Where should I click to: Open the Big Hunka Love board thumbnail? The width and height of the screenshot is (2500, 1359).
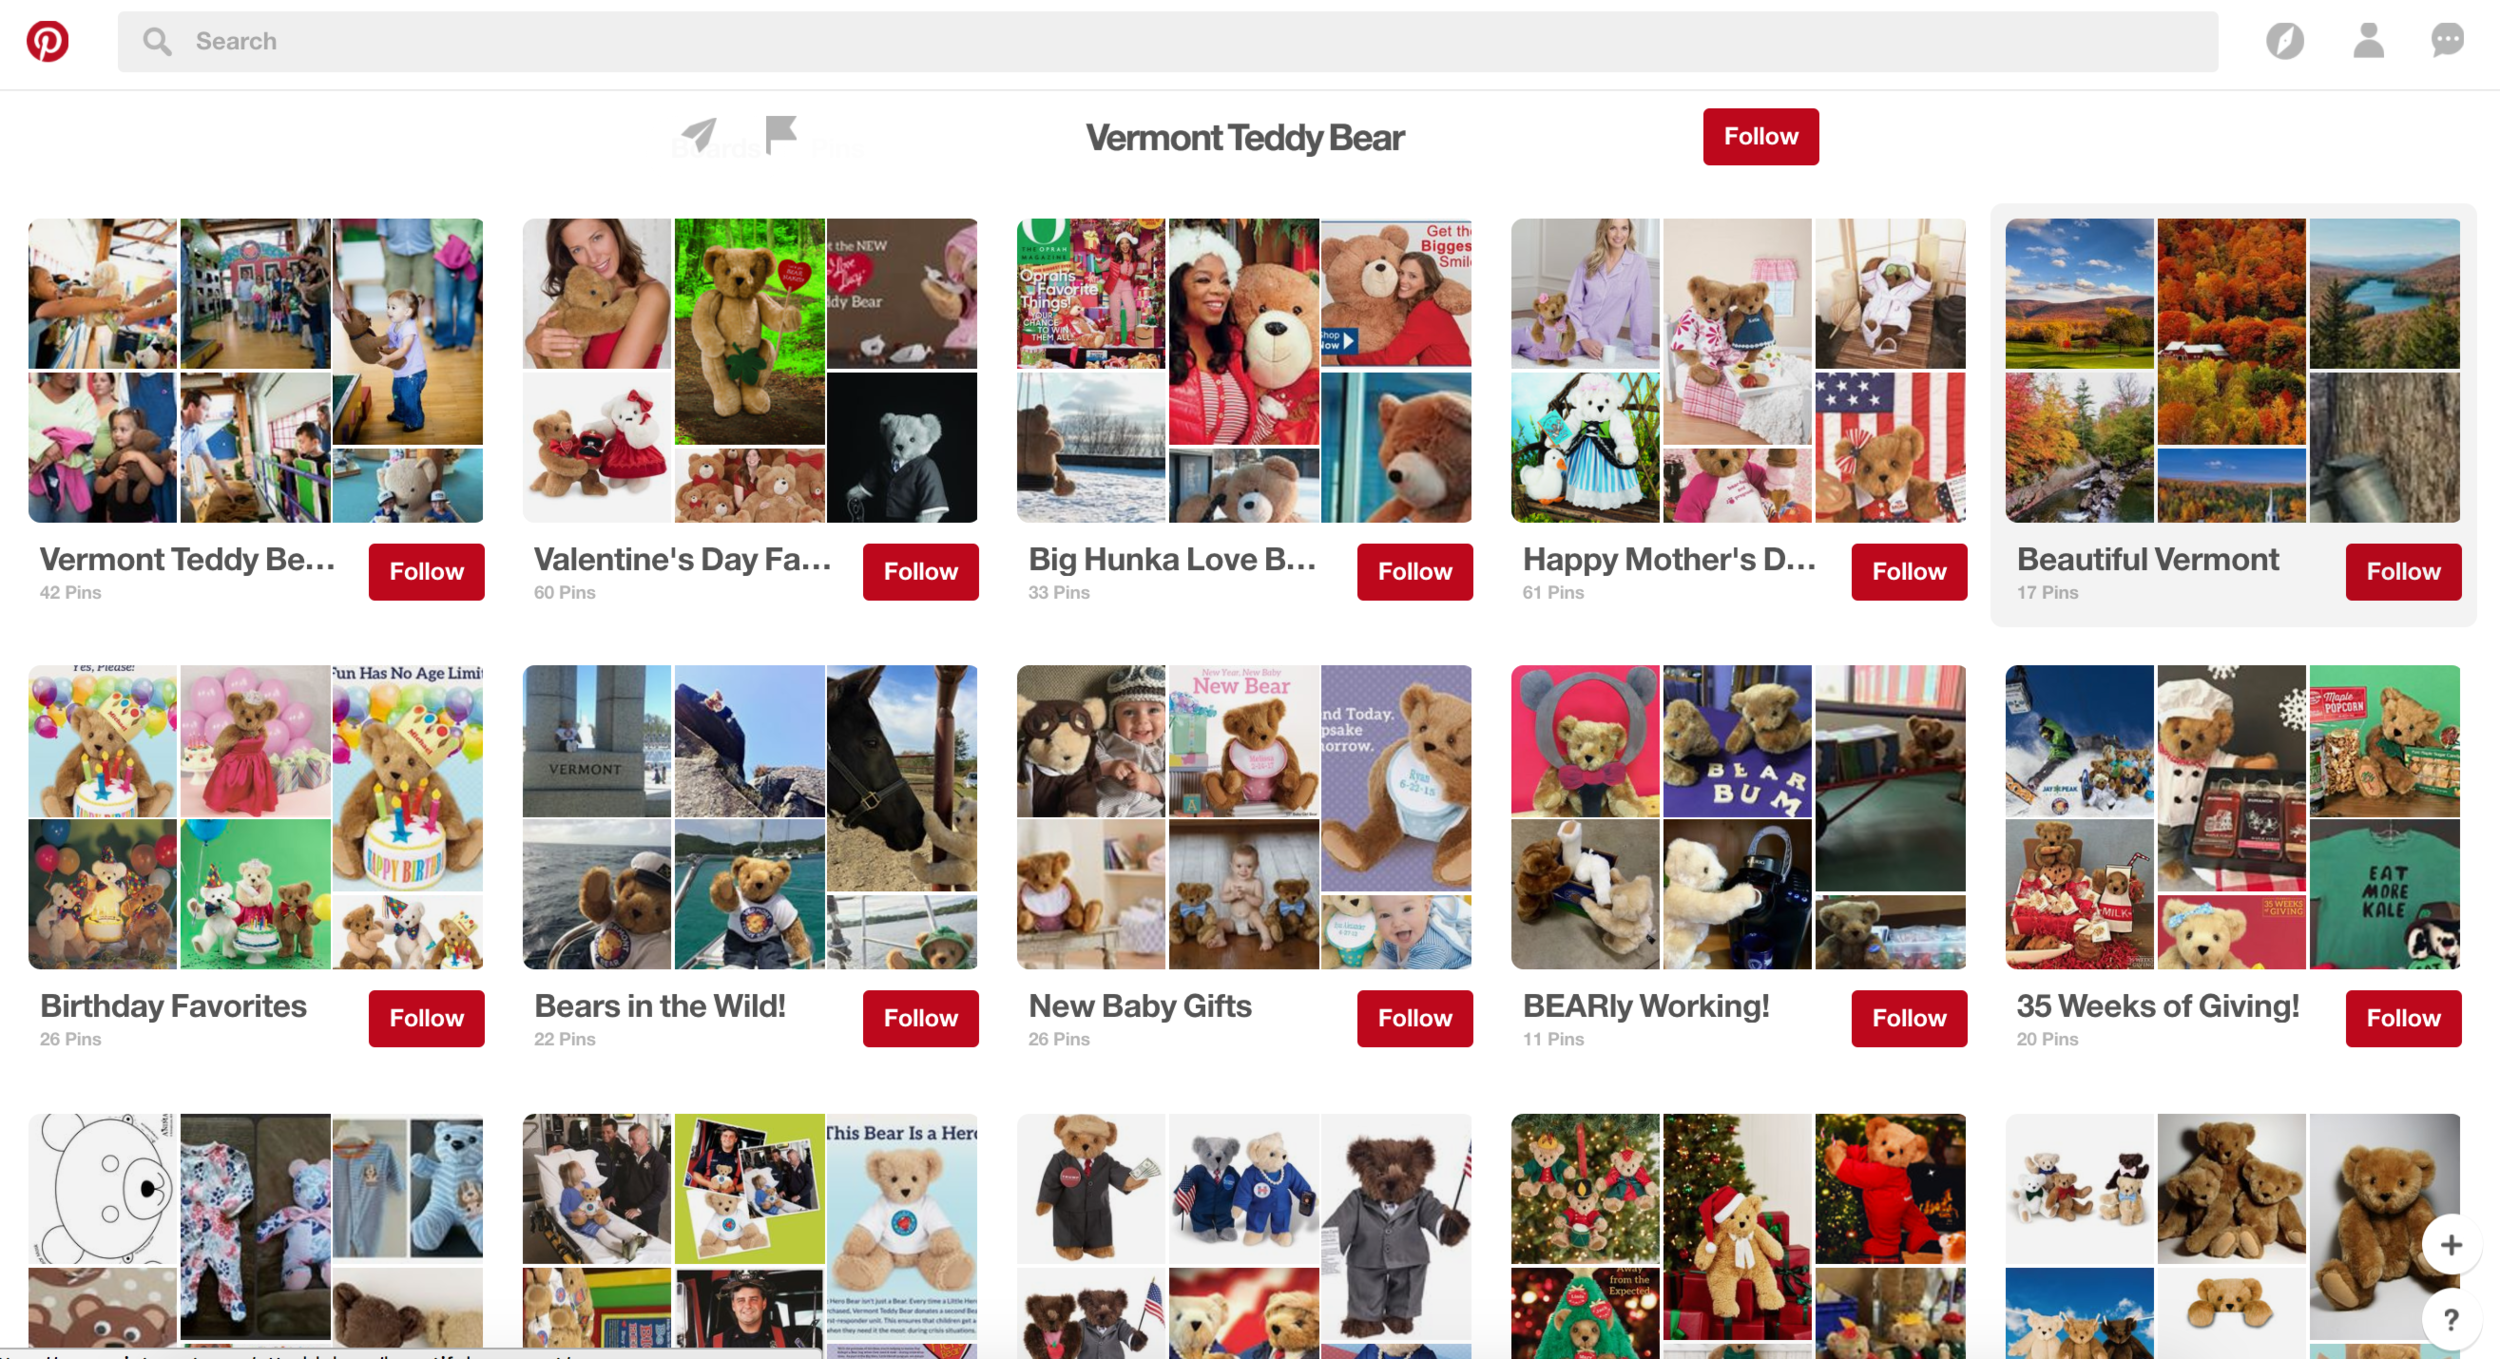(1244, 371)
